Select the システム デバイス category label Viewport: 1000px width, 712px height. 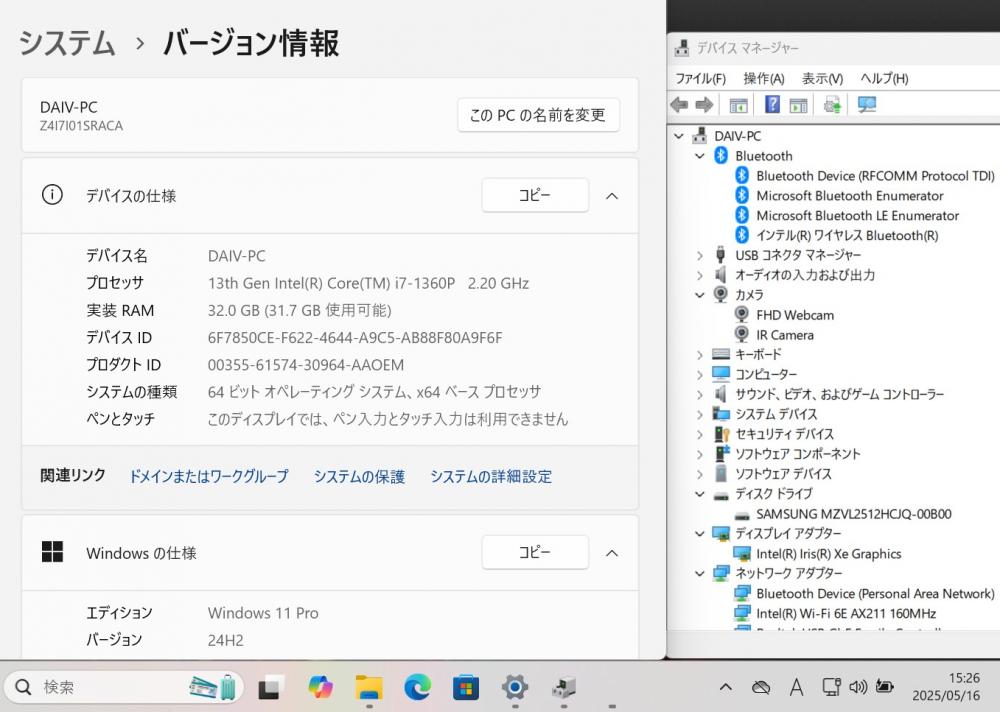point(776,414)
